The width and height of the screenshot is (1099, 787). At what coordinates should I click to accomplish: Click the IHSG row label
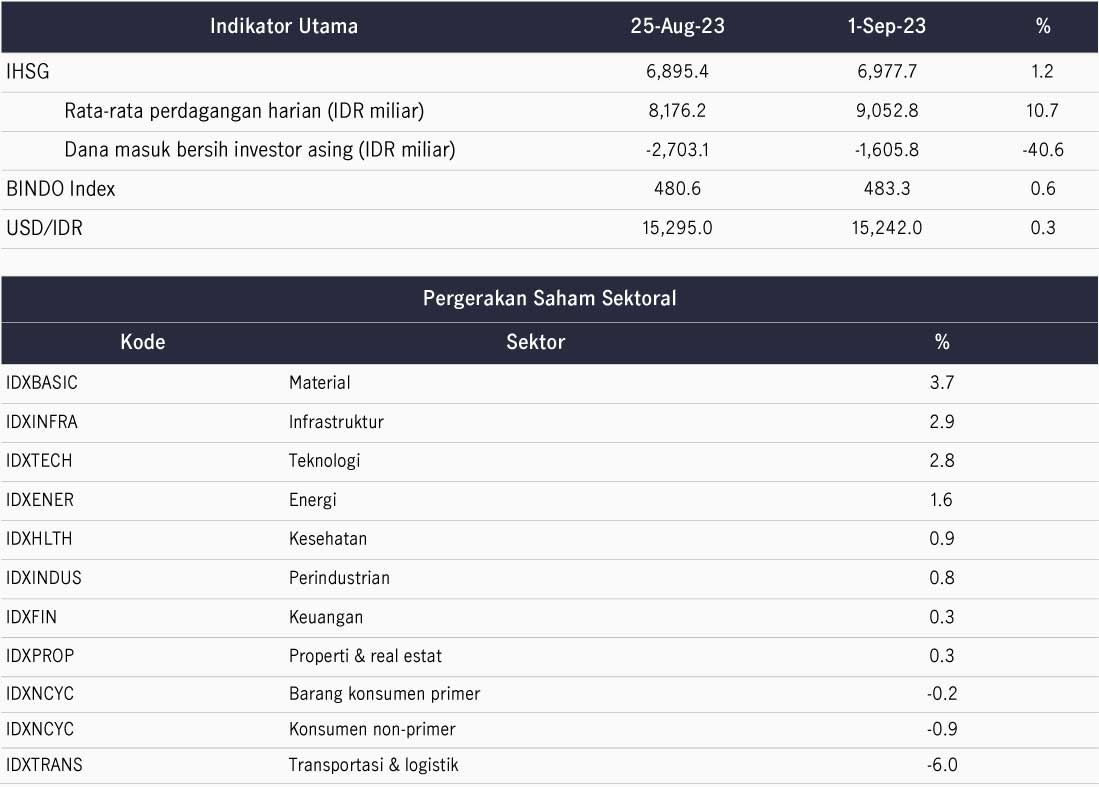pyautogui.click(x=28, y=71)
